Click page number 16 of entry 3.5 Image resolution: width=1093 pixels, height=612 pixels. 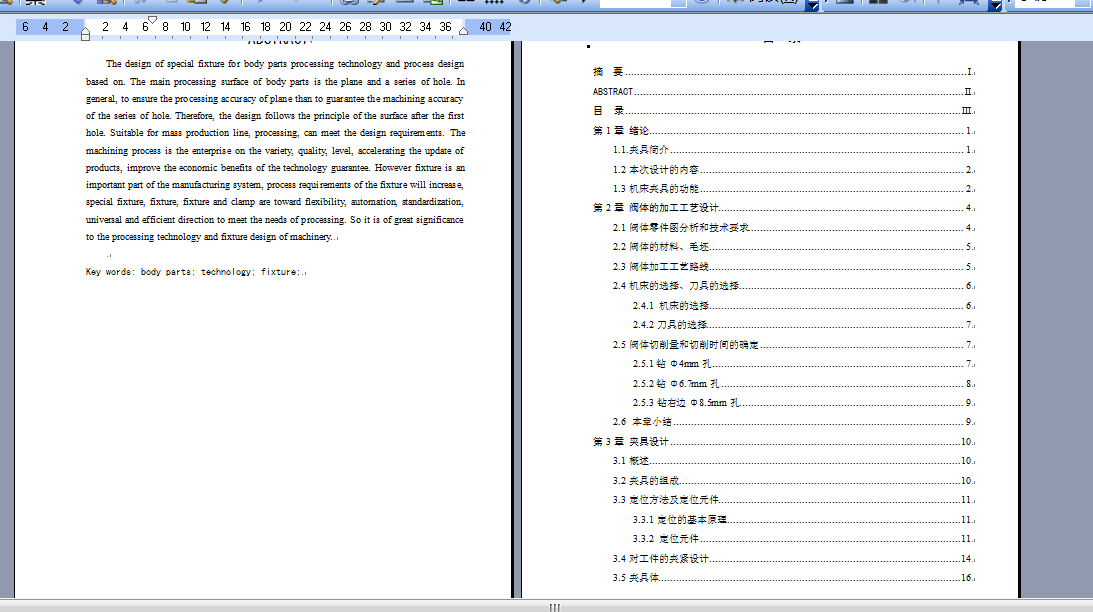[x=967, y=578]
